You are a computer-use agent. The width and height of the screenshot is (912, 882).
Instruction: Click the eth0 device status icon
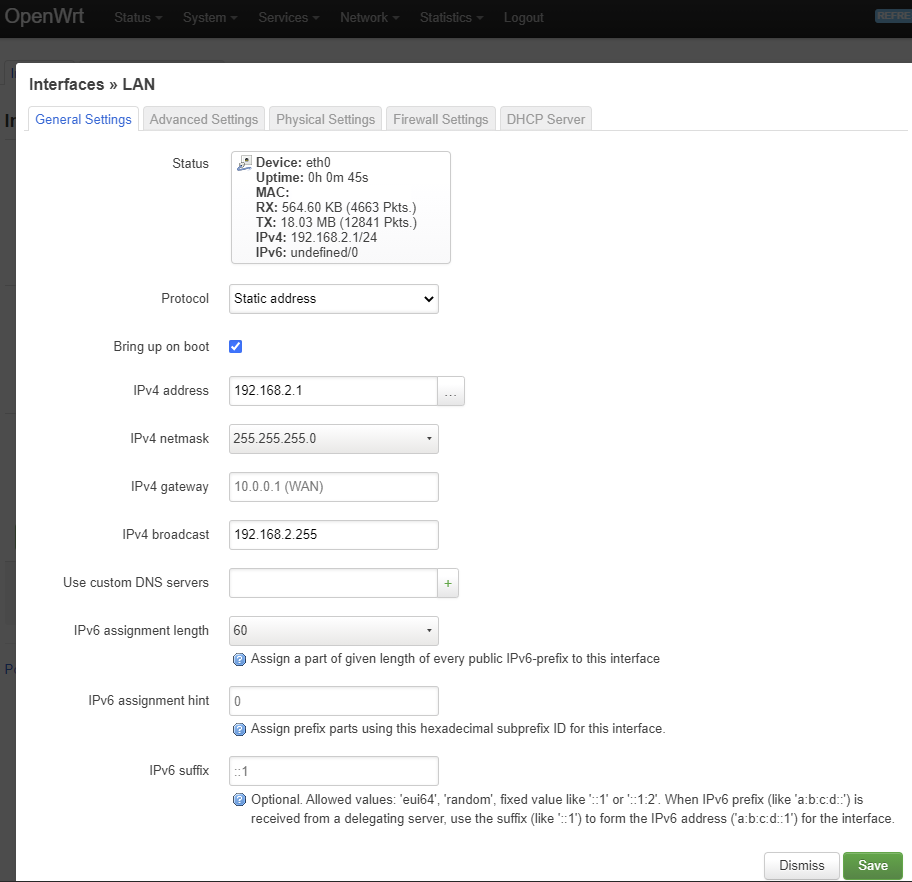point(244,163)
